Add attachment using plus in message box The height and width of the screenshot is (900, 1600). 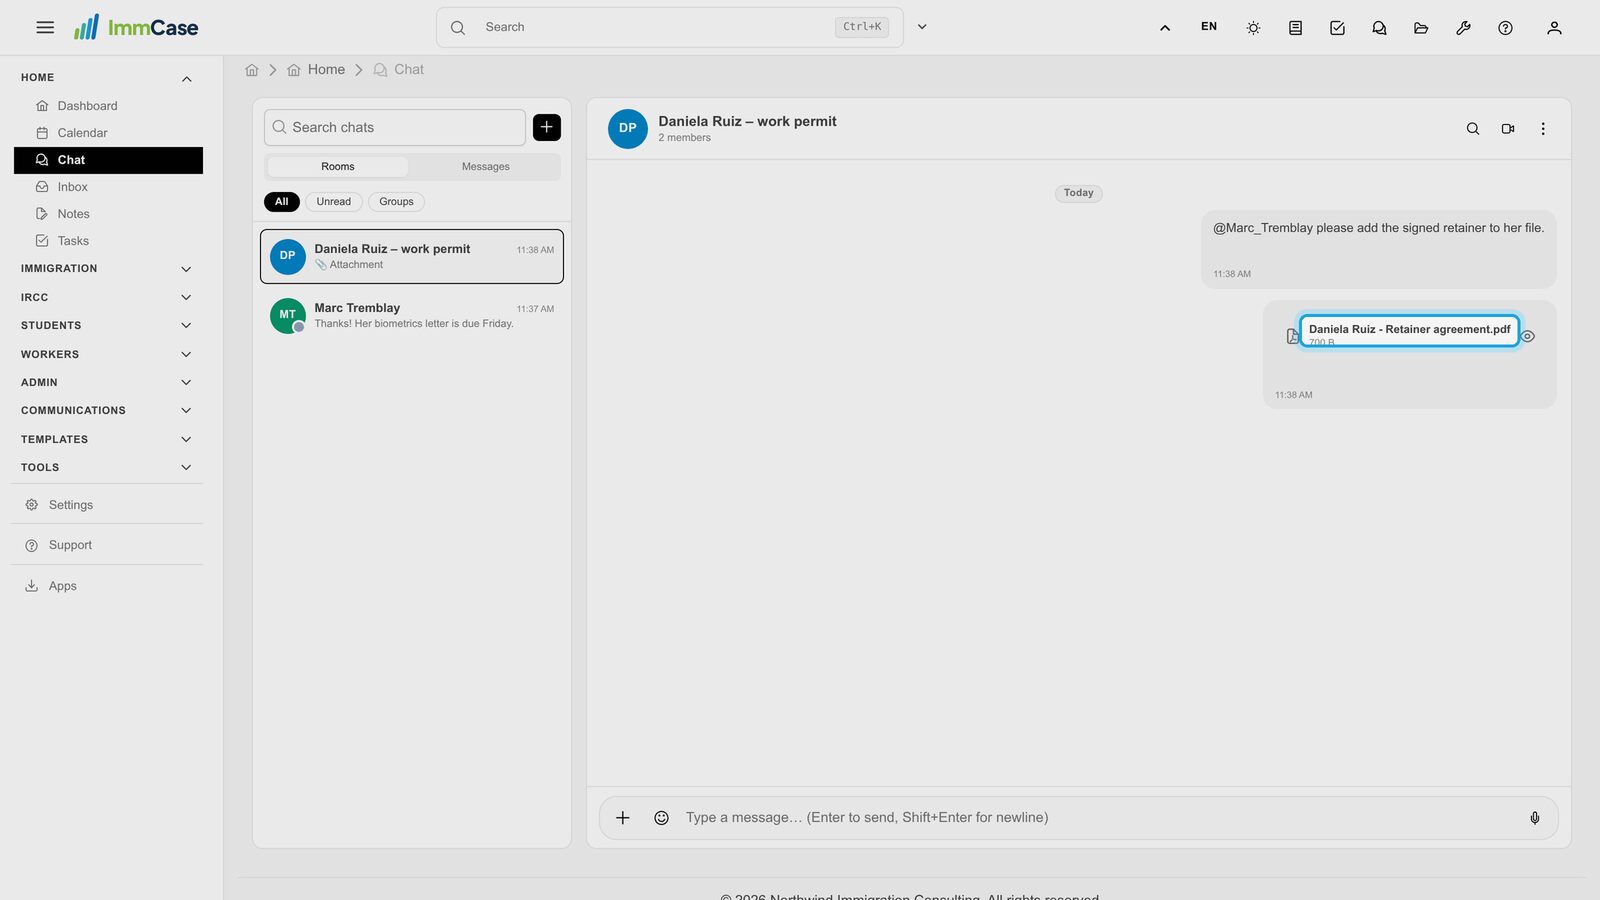[622, 818]
